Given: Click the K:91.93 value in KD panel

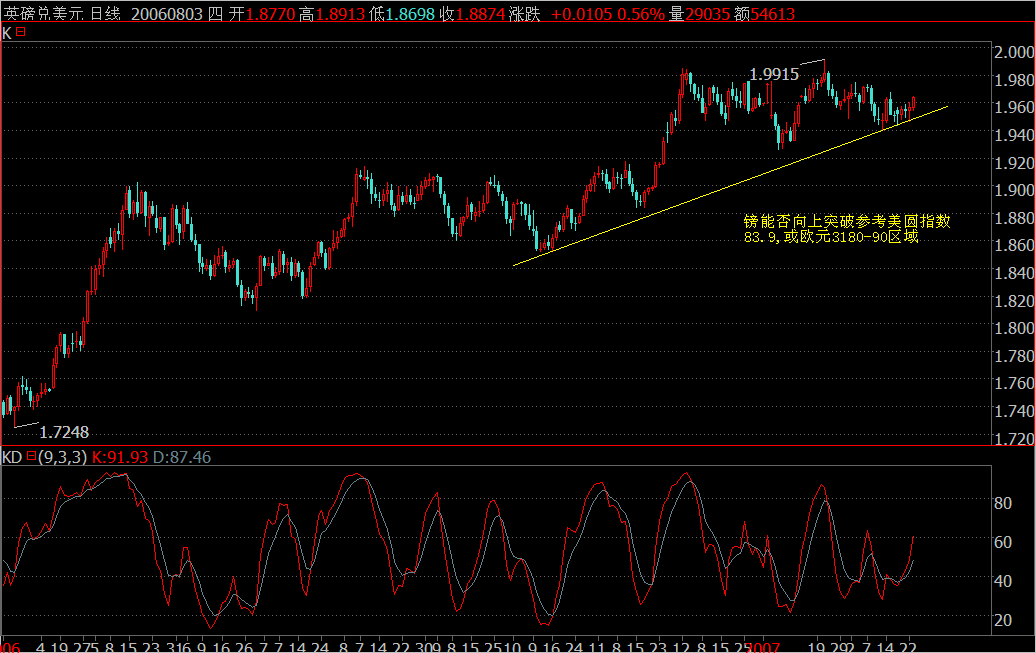Looking at the screenshot, I should 120,460.
